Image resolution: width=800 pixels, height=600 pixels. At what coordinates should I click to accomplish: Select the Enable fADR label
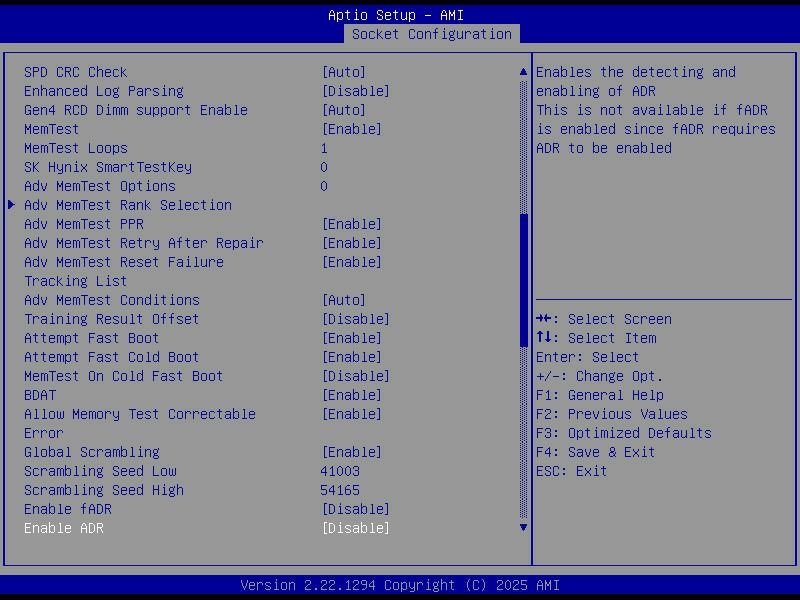[x=67, y=509]
